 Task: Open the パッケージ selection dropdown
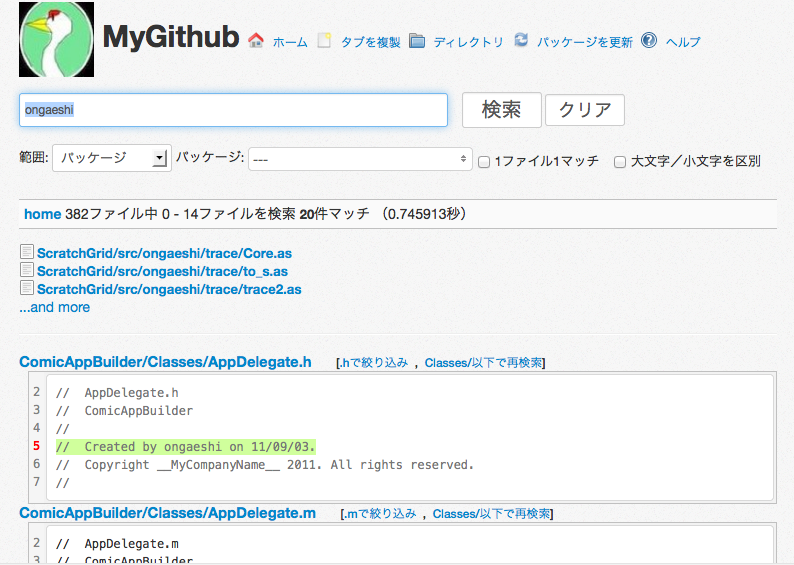pos(360,159)
